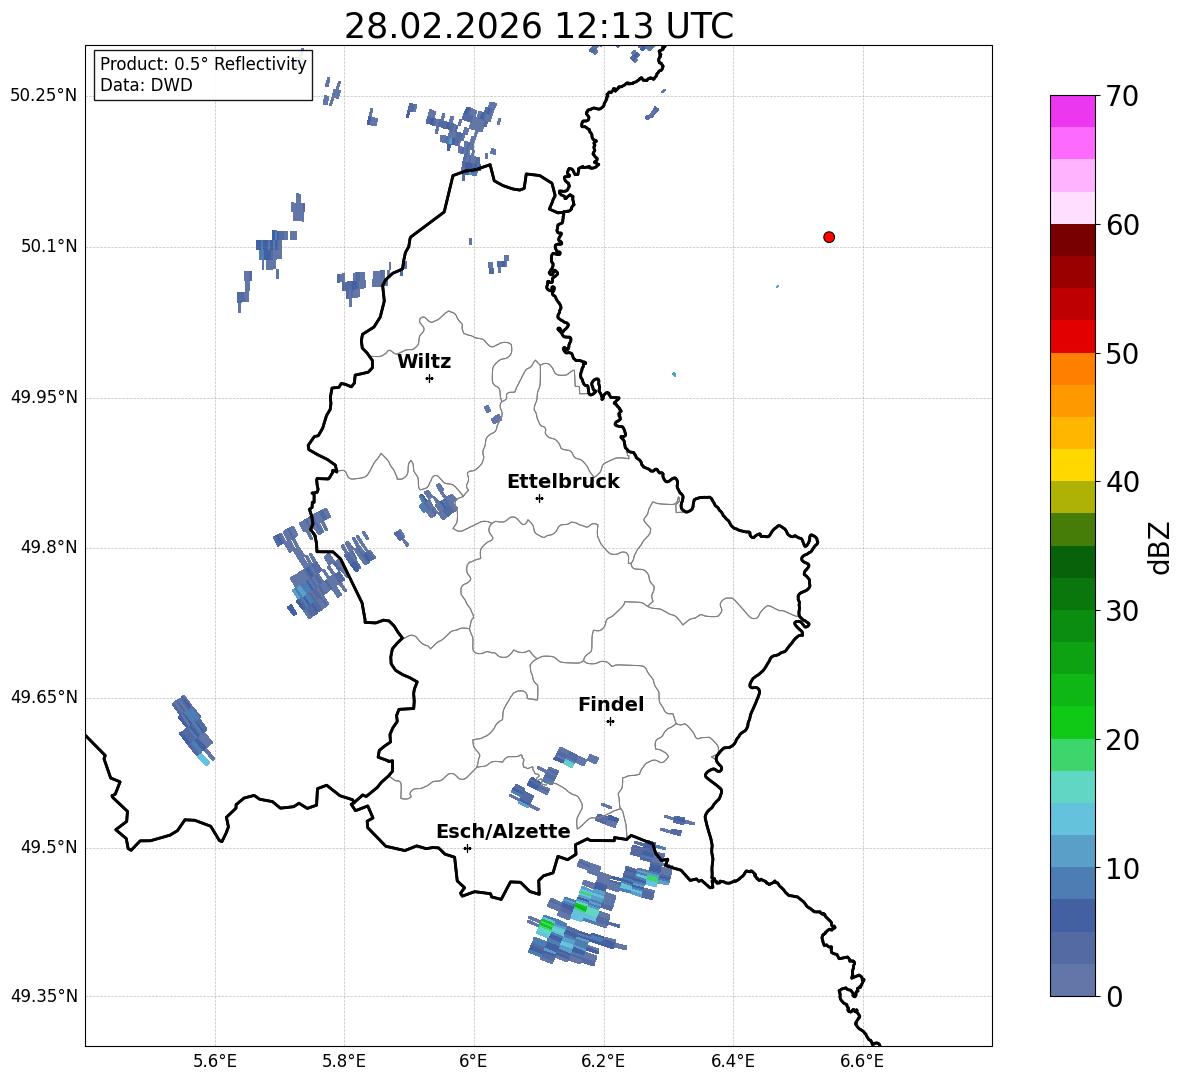Click the colorbar tick label 60
Image resolution: width=1184 pixels, height=1081 pixels.
1122,225
